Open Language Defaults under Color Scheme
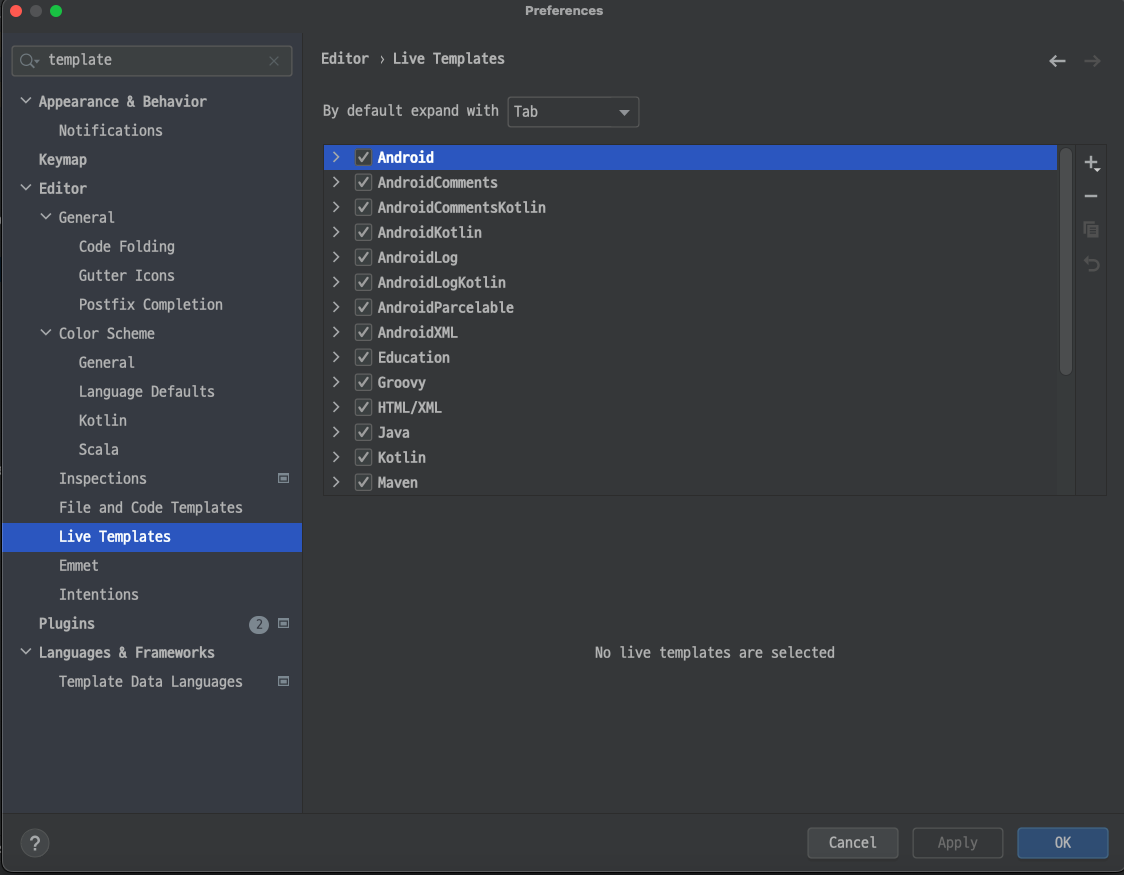1124x875 pixels. (x=146, y=391)
